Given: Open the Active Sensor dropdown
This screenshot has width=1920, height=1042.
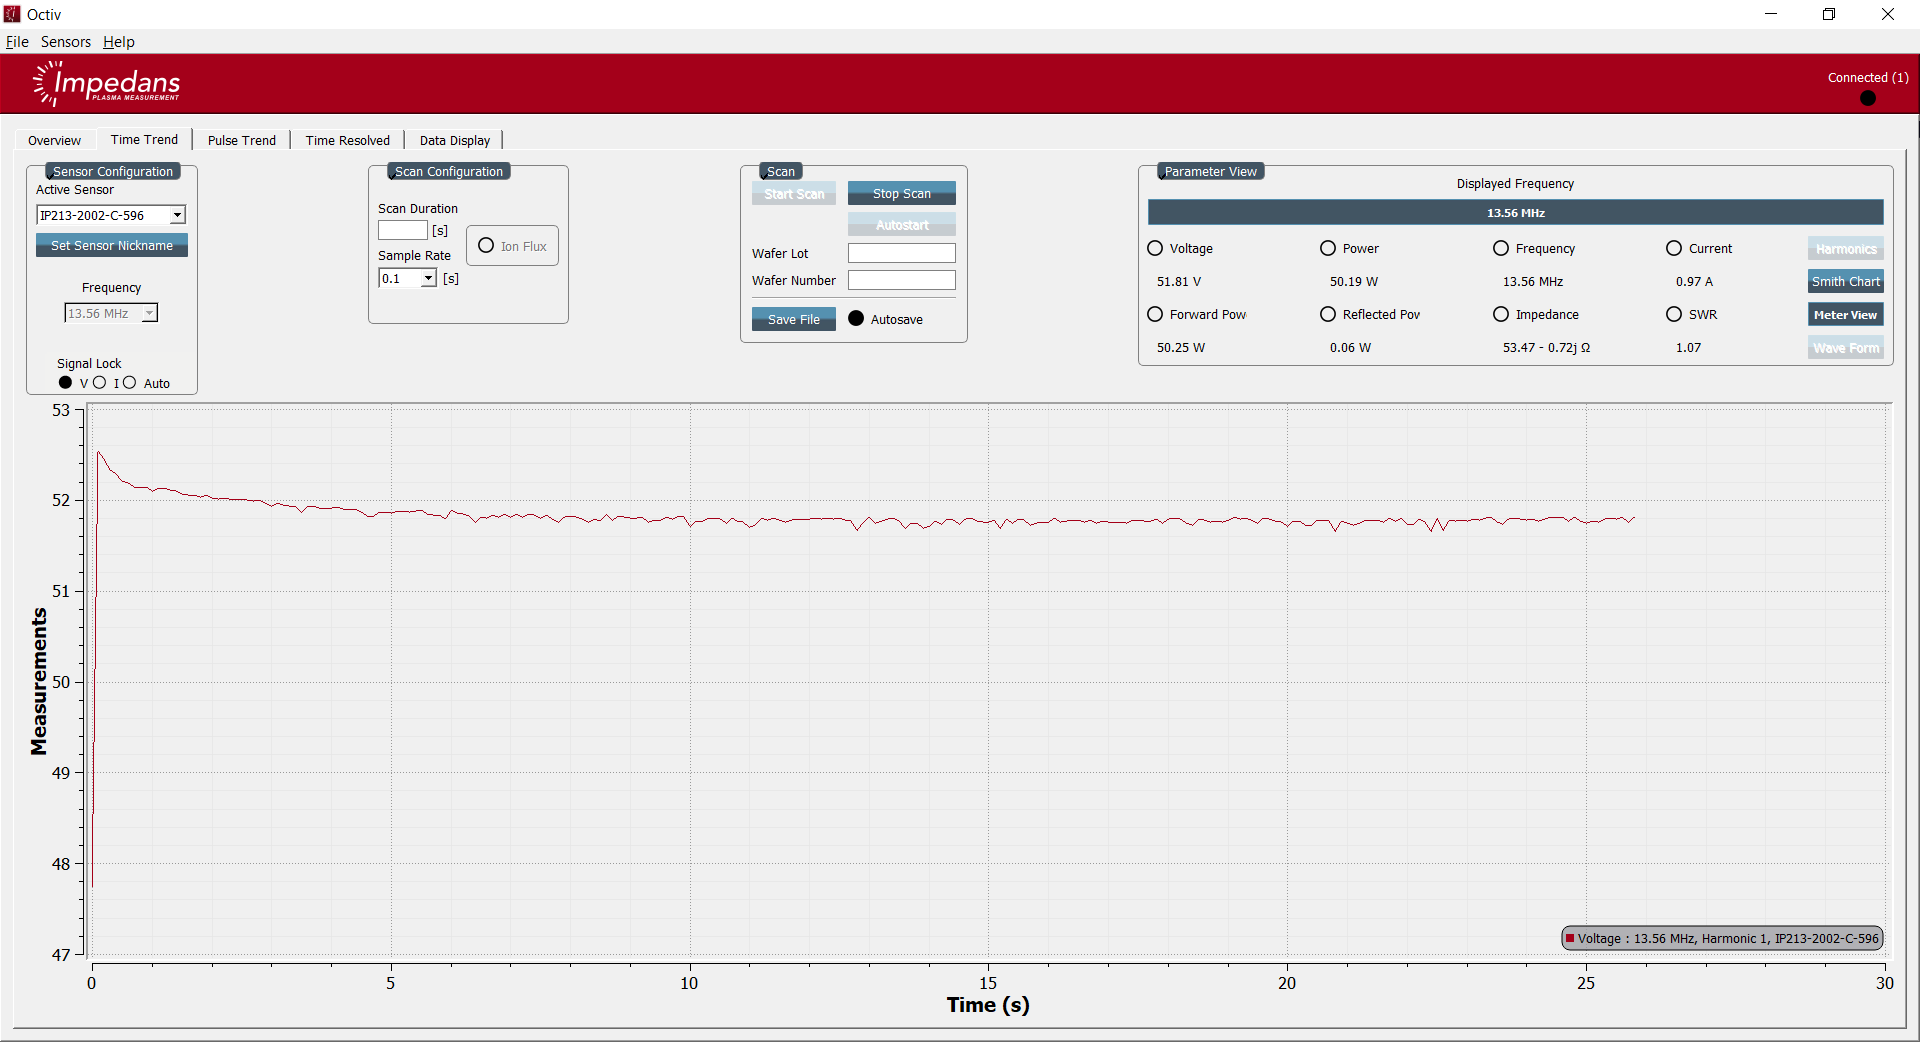Looking at the screenshot, I should [x=177, y=215].
